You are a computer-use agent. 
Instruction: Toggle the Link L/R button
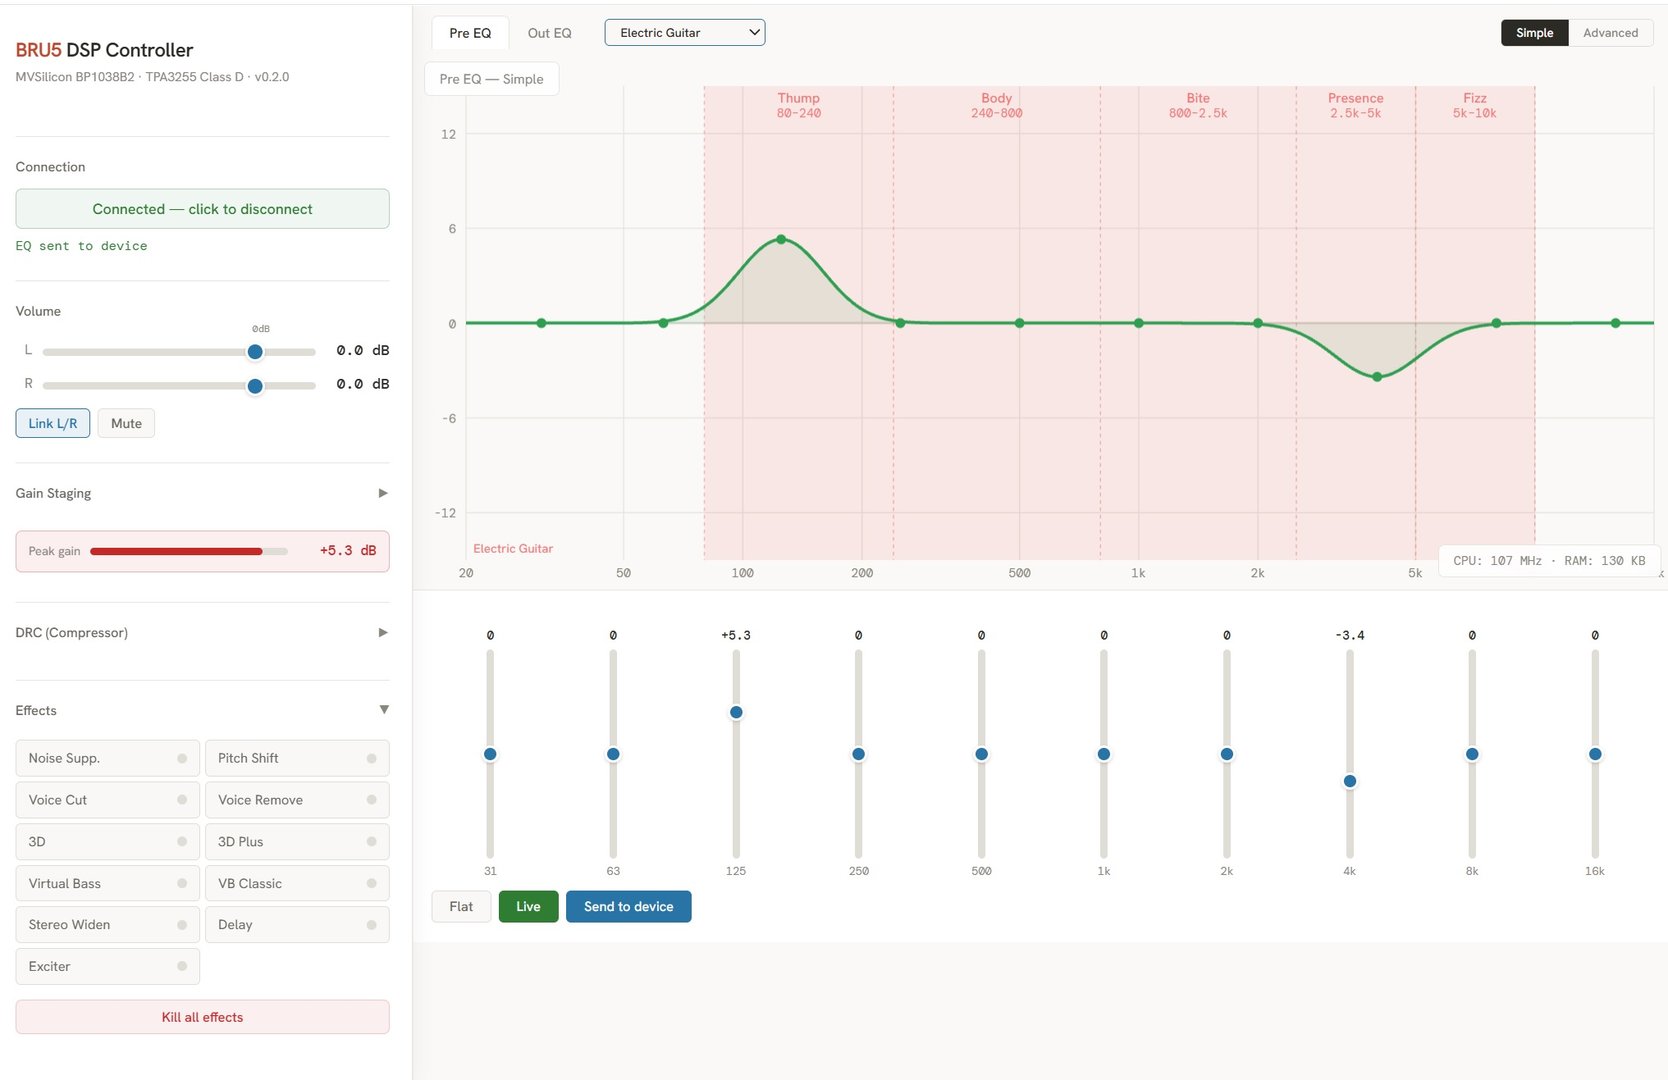[53, 423]
